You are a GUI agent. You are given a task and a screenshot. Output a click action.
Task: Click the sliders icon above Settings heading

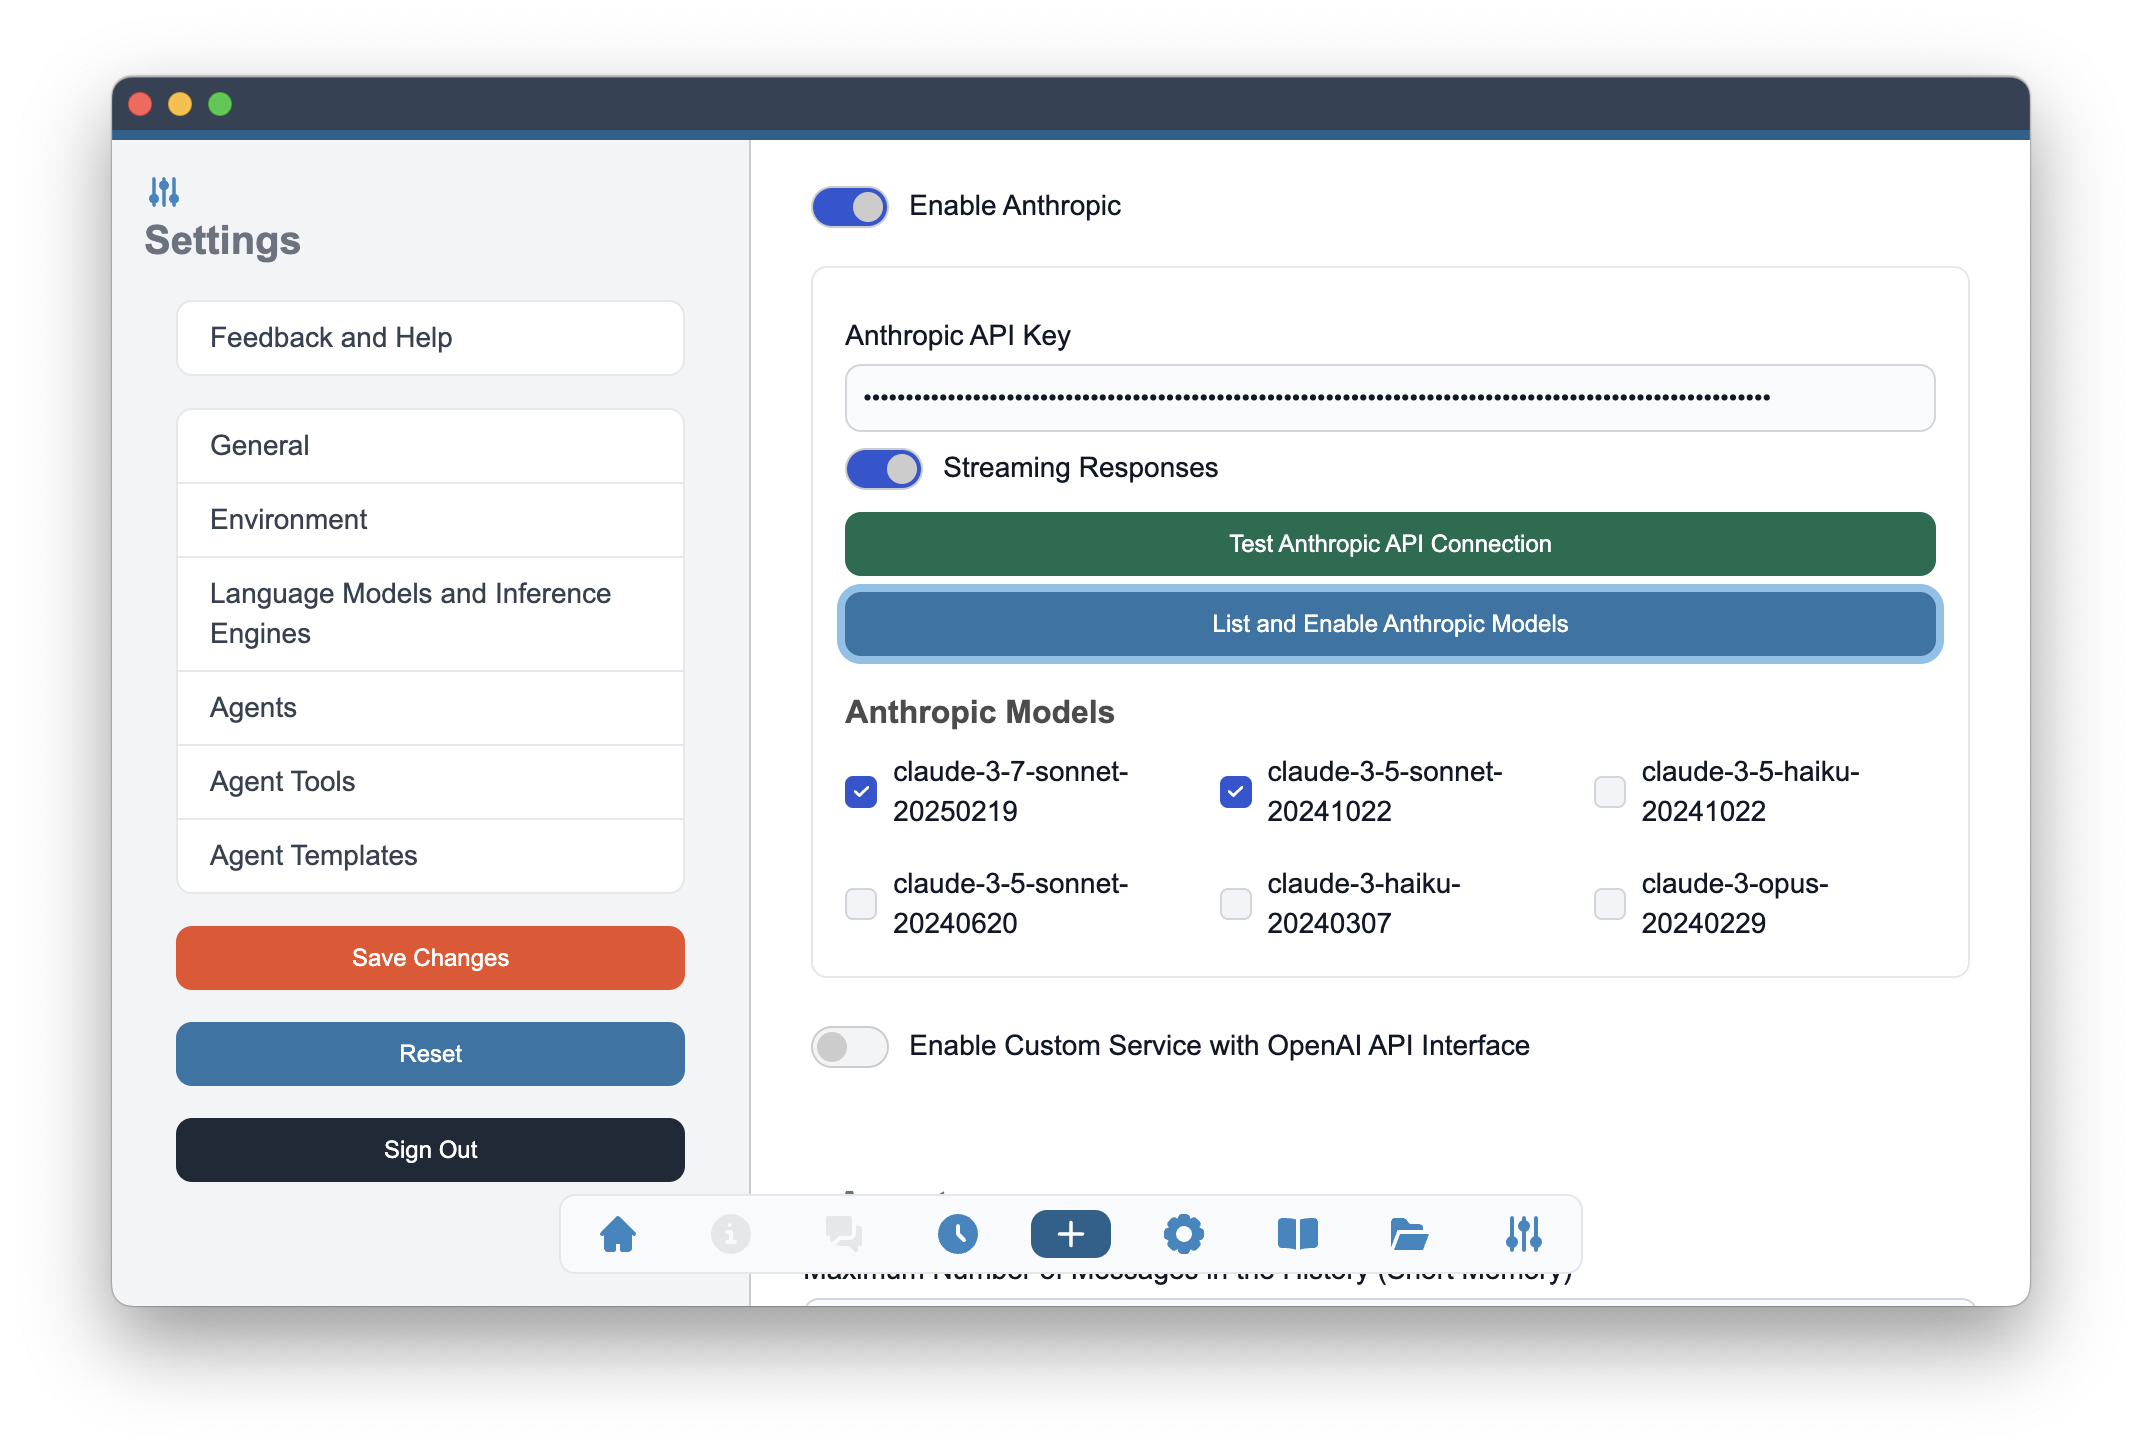coord(164,192)
